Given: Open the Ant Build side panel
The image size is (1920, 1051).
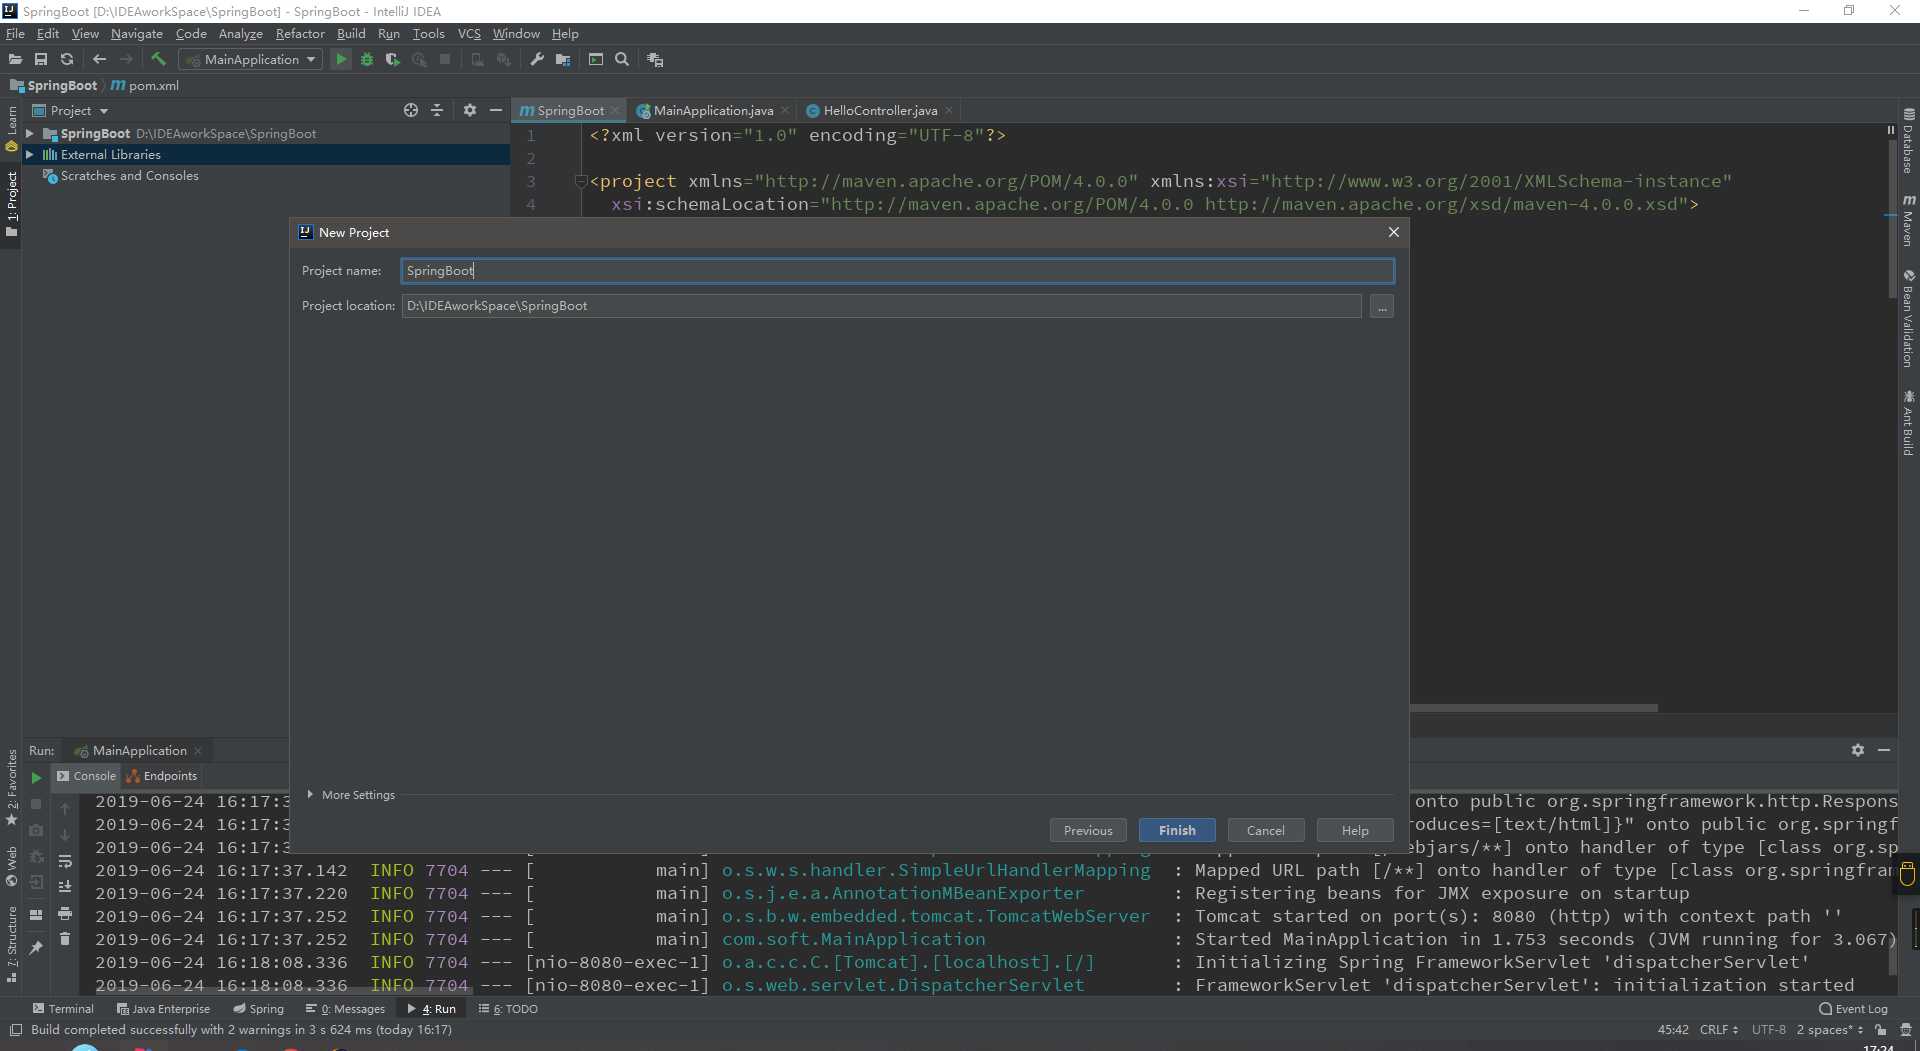Looking at the screenshot, I should tap(1909, 423).
